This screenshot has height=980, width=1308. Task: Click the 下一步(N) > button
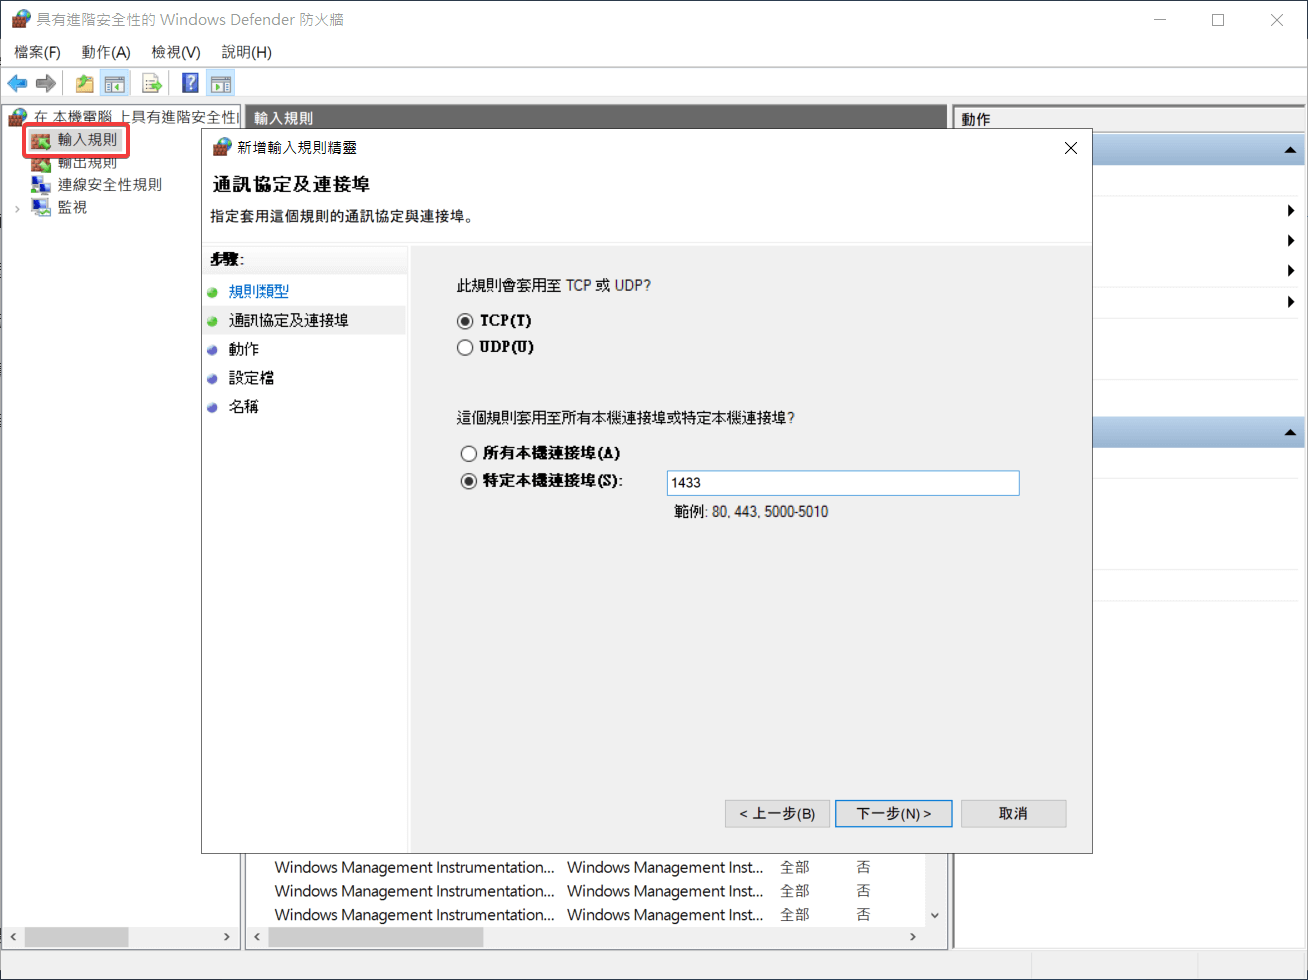pos(893,814)
